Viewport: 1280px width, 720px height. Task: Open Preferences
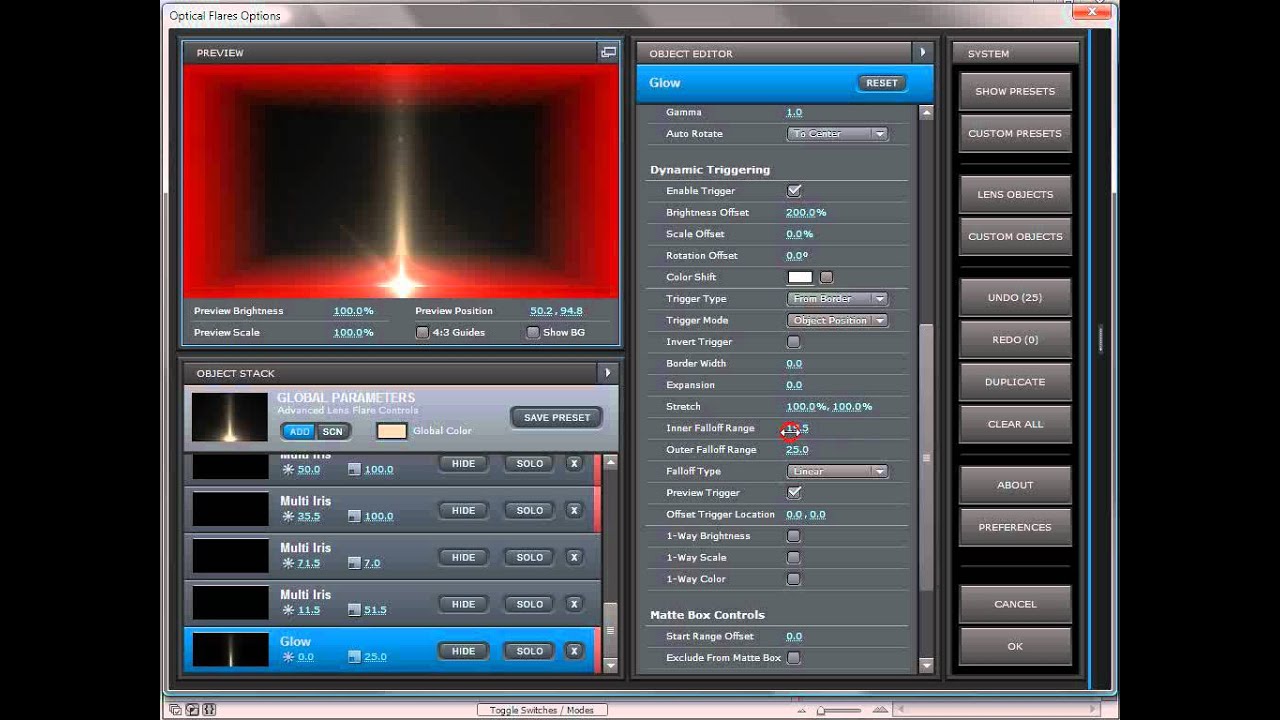click(x=1015, y=527)
